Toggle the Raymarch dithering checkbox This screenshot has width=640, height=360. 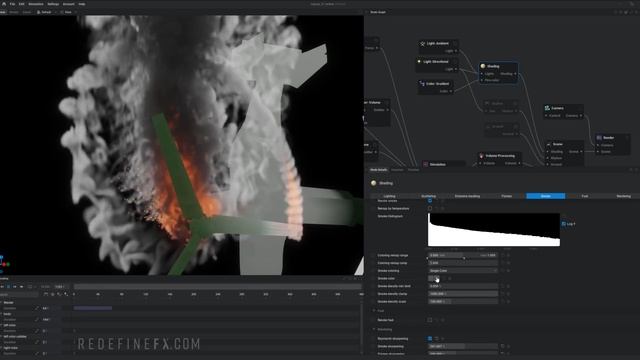[x=430, y=338]
